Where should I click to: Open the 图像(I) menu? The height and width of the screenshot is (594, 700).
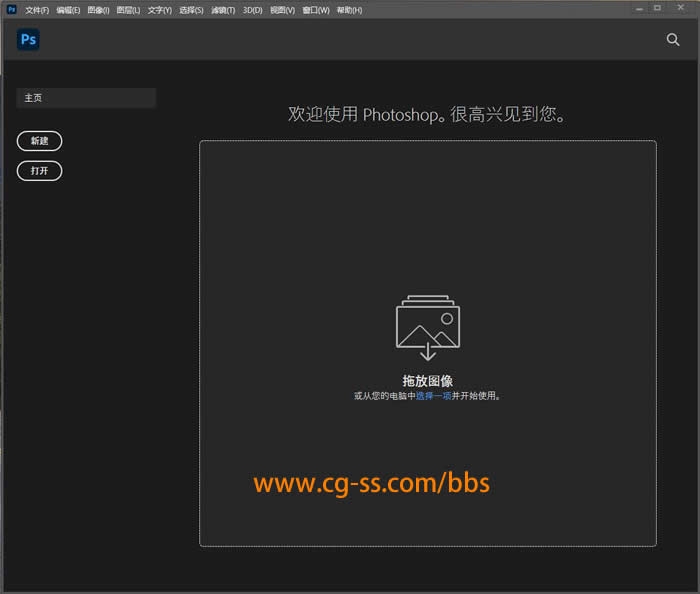click(x=98, y=10)
